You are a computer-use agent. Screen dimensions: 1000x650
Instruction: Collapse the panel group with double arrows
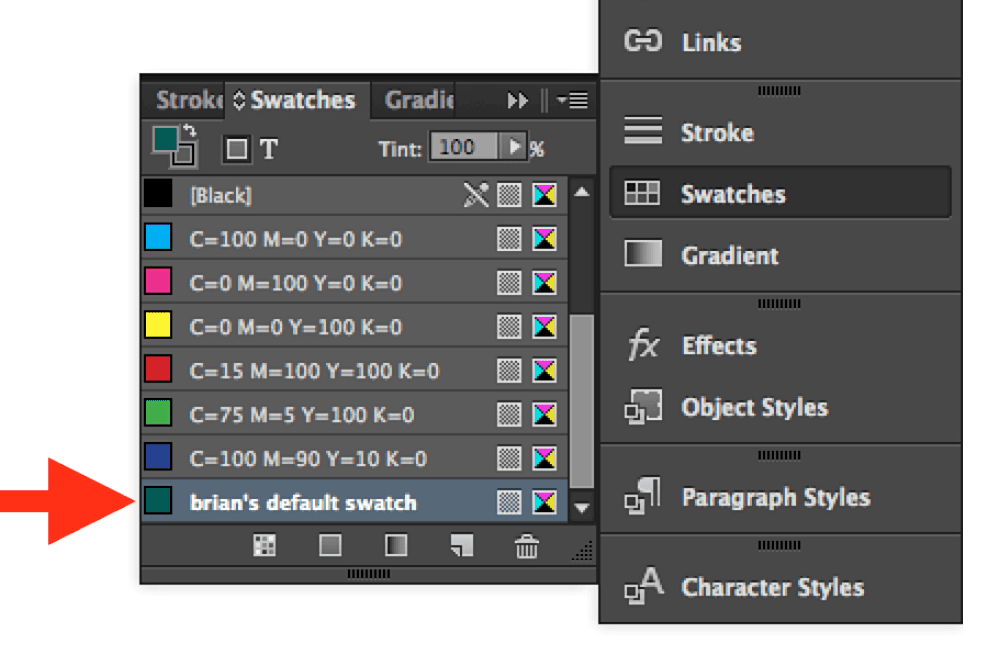tap(520, 100)
